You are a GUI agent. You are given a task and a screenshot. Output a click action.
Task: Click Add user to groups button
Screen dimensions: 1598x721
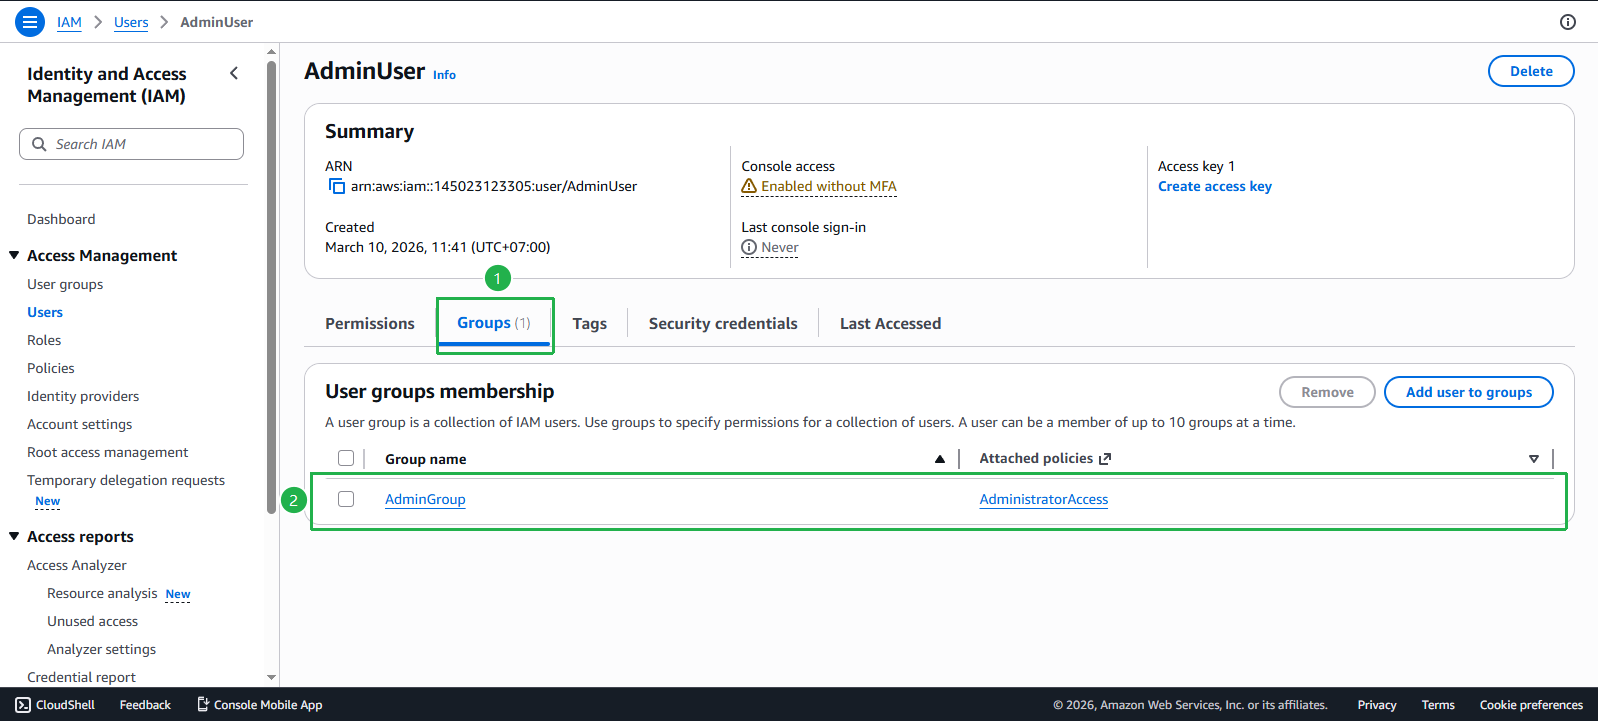click(x=1469, y=392)
